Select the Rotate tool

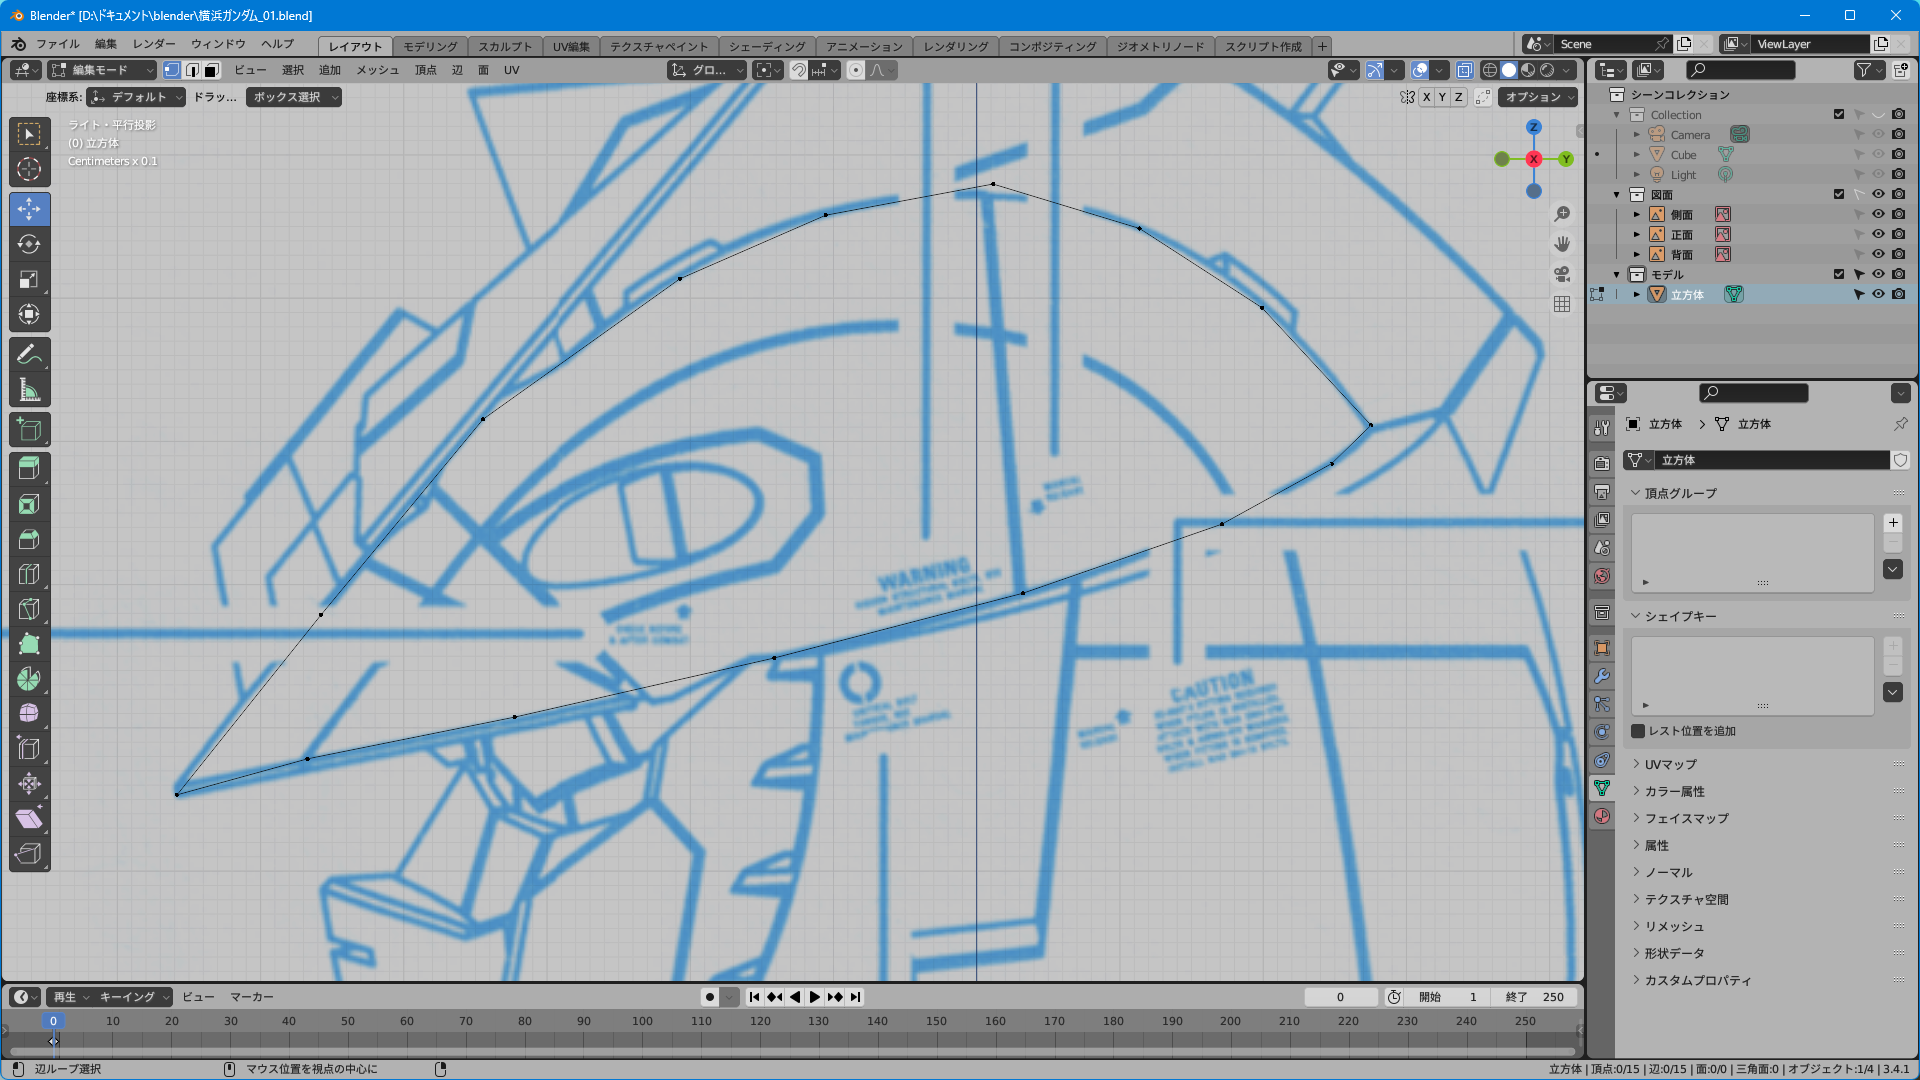point(29,244)
